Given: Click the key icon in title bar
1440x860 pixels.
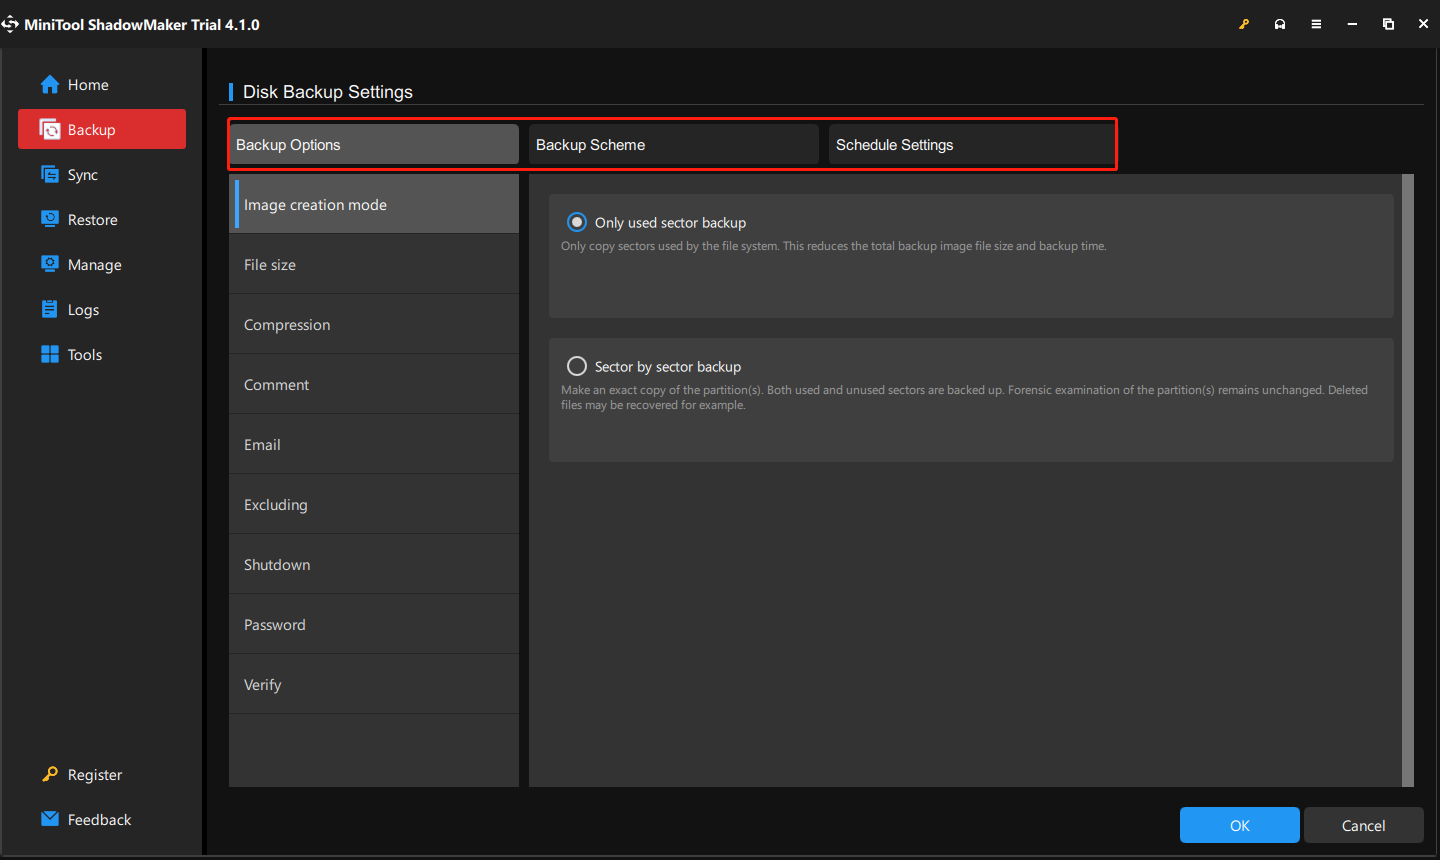Looking at the screenshot, I should point(1244,24).
